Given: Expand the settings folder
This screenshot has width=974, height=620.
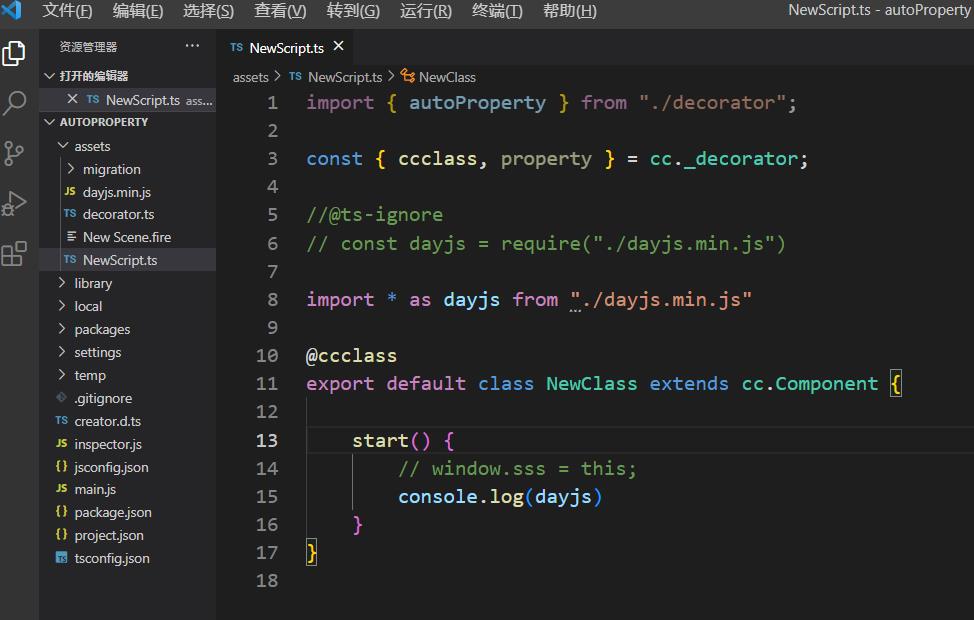Looking at the screenshot, I should (x=61, y=352).
